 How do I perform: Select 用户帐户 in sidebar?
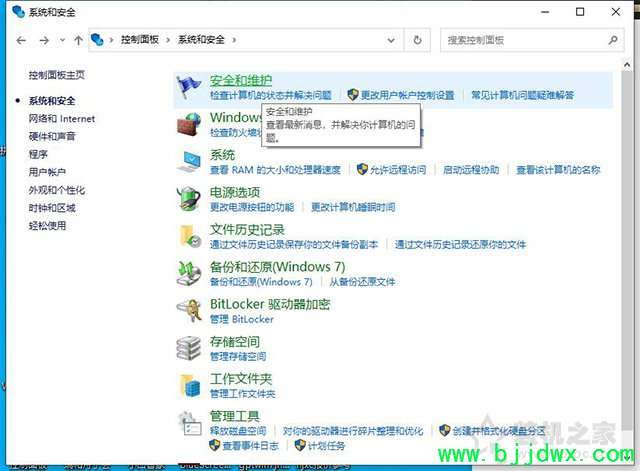tap(47, 172)
